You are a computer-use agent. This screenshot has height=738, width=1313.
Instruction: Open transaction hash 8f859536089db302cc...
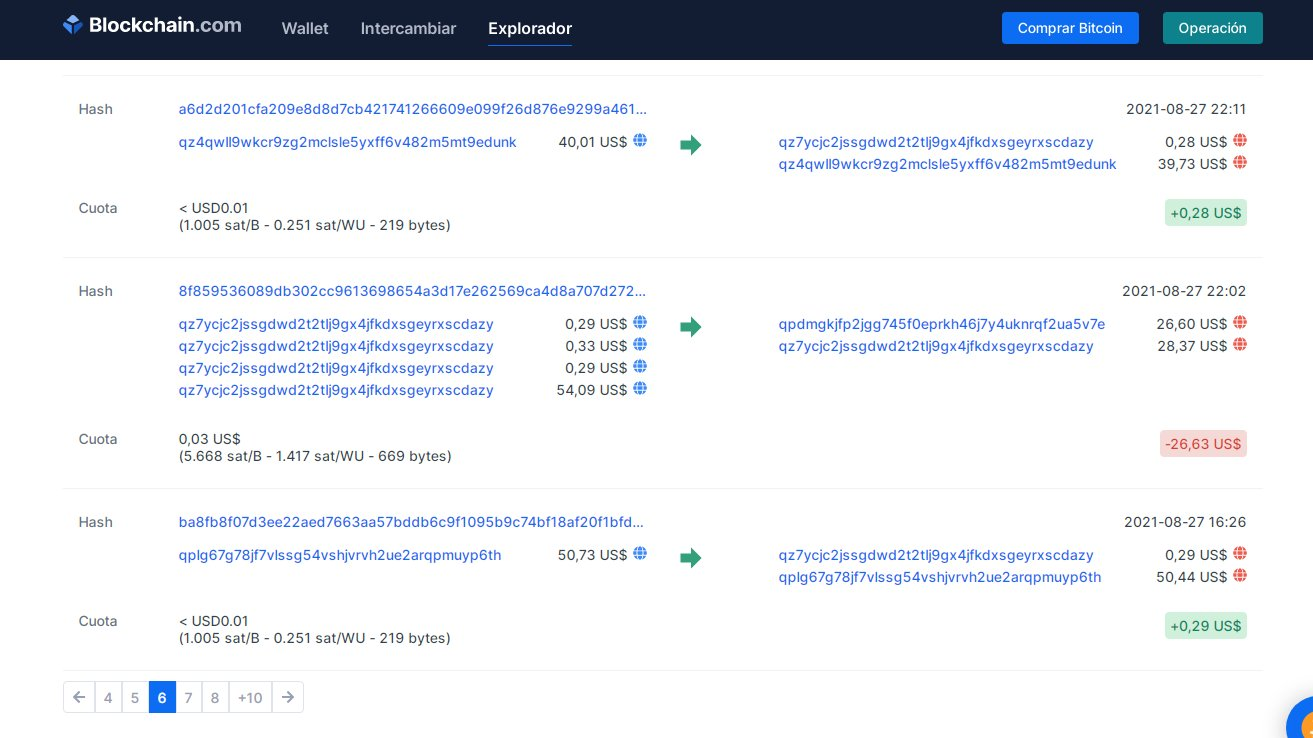click(x=412, y=291)
